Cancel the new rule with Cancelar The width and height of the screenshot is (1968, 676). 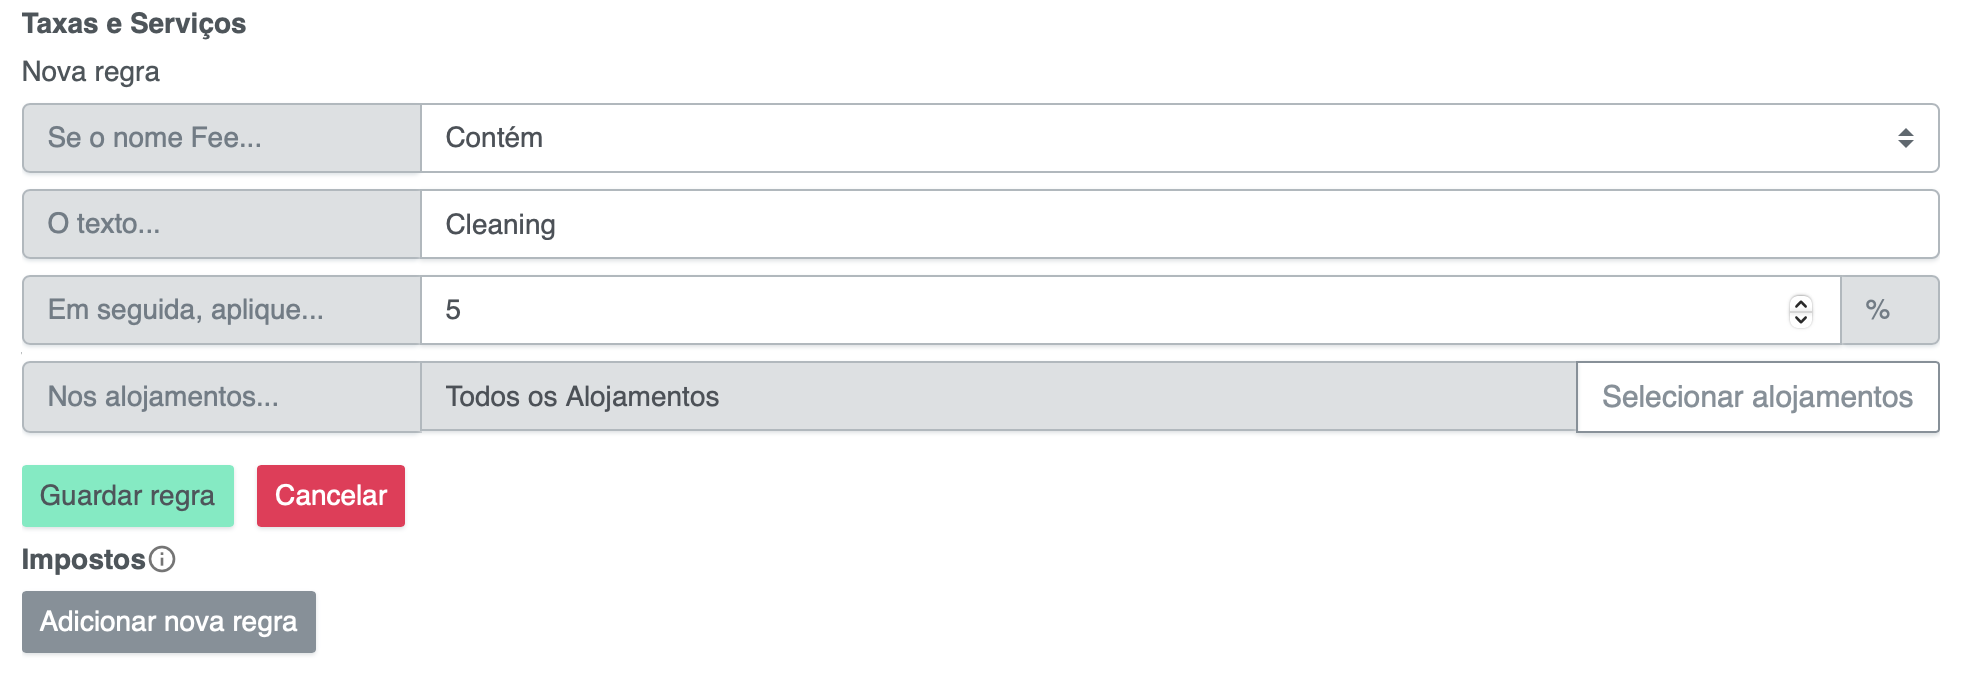point(330,495)
